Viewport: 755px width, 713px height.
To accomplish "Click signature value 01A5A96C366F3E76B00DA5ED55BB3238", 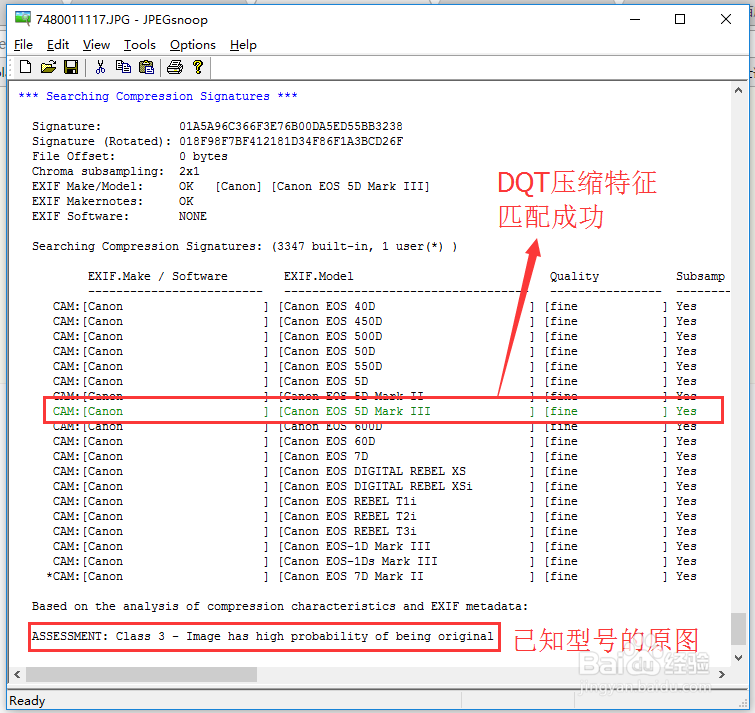I will tap(291, 126).
